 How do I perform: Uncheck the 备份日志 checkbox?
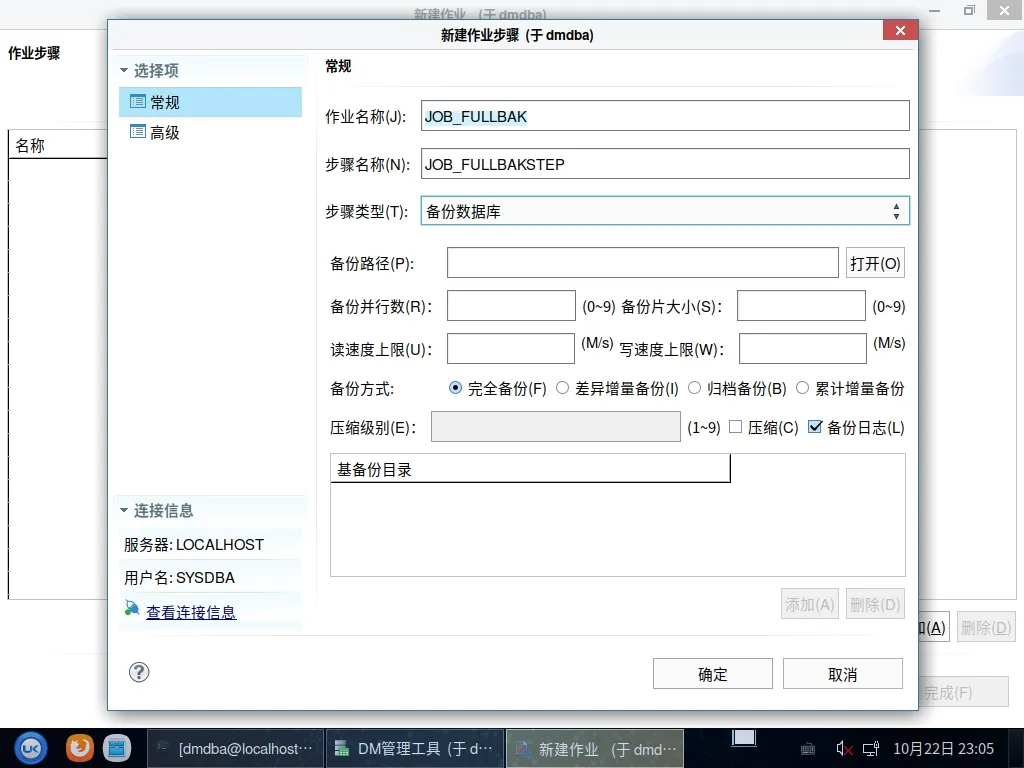coord(815,427)
